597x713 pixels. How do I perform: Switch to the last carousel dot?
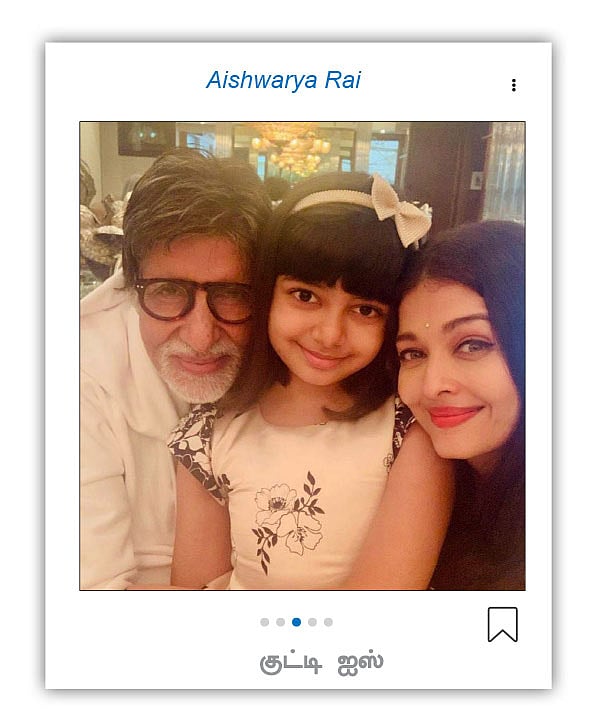(x=328, y=622)
